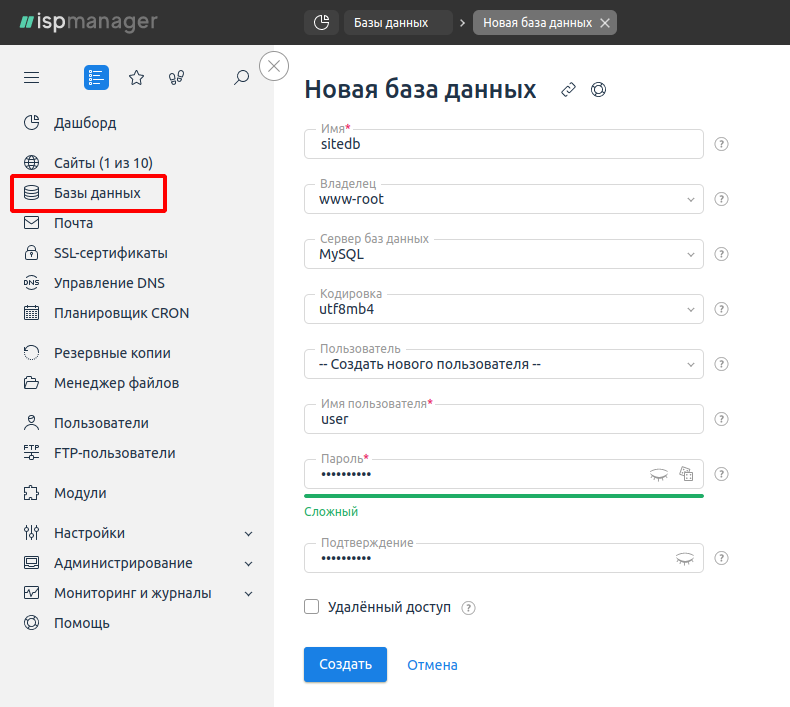
Task: Focus the Имя field with sitedb
Action: (x=504, y=144)
